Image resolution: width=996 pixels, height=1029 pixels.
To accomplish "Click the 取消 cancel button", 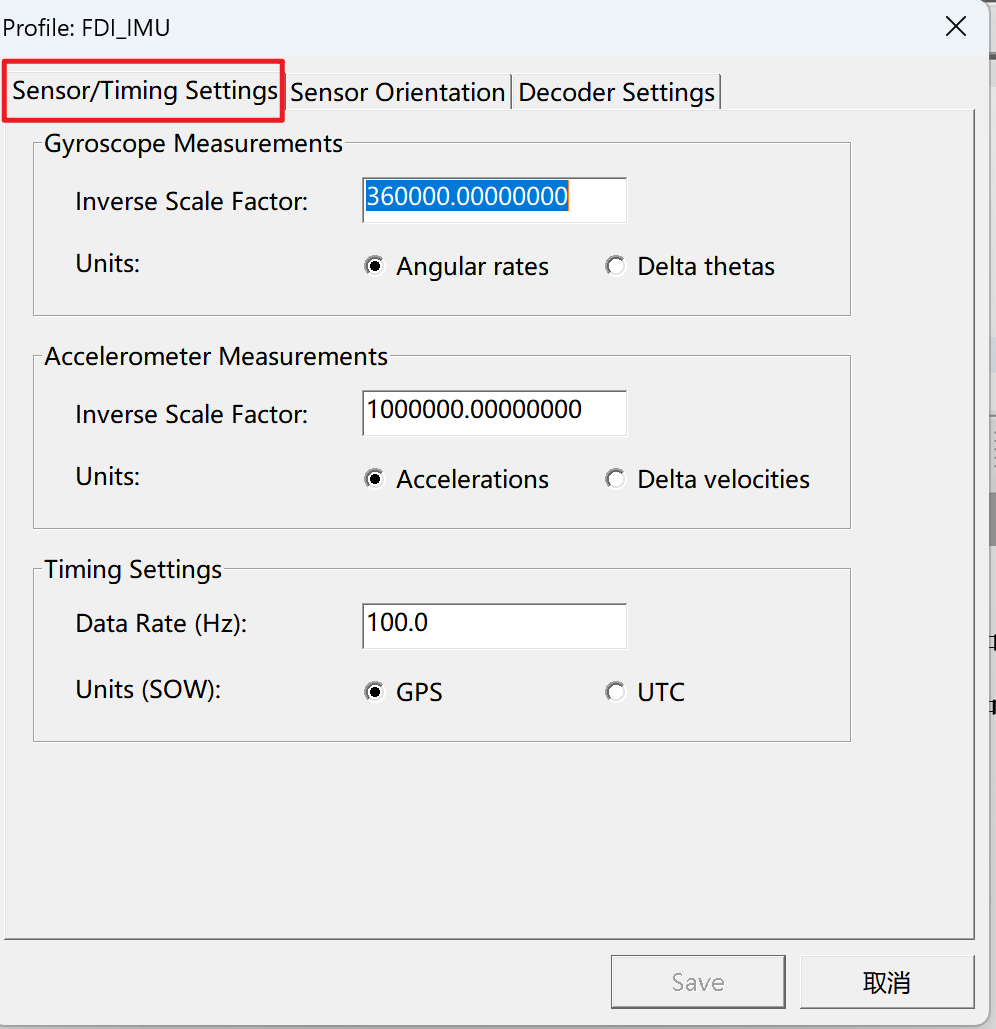I will pos(887,982).
